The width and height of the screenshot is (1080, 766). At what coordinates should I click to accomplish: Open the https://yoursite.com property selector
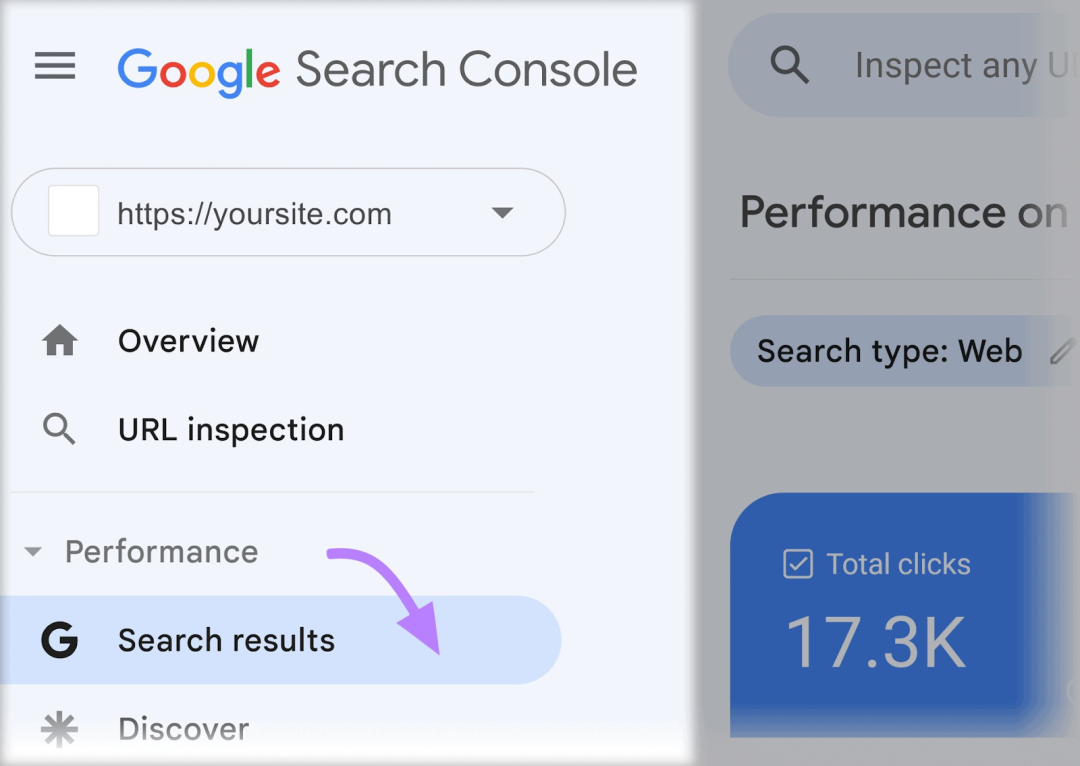(289, 212)
